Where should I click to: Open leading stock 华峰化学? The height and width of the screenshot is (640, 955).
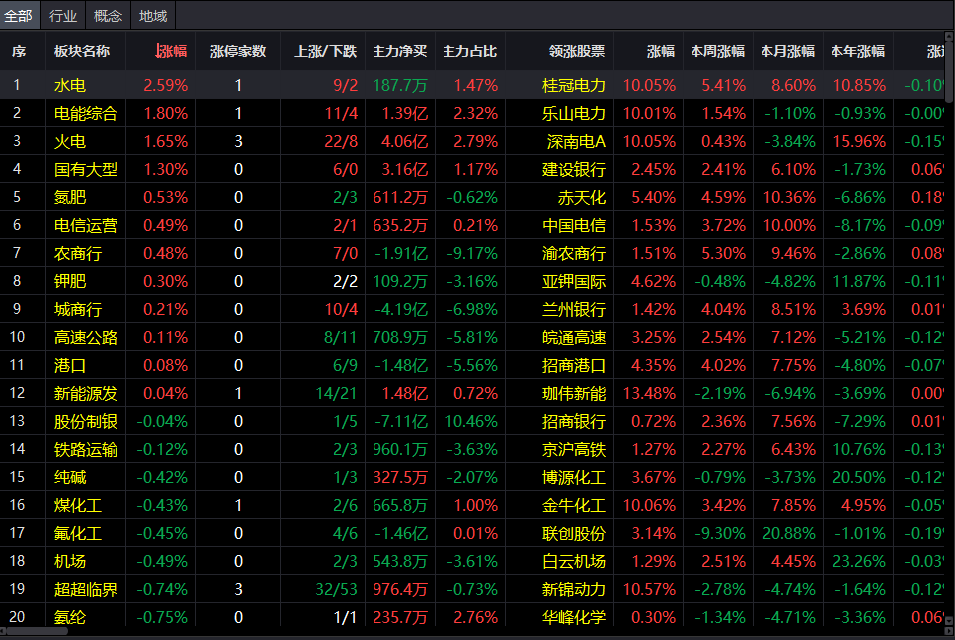point(574,617)
